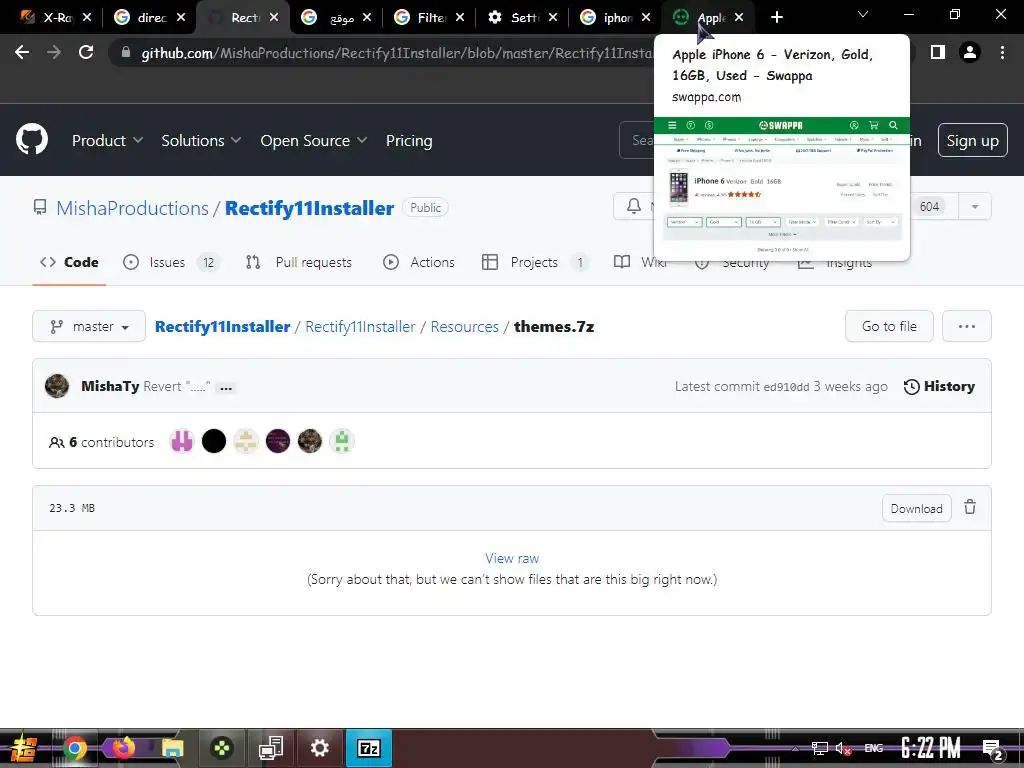
Task: Click the GitHub Octocat logo
Action: (x=32, y=139)
